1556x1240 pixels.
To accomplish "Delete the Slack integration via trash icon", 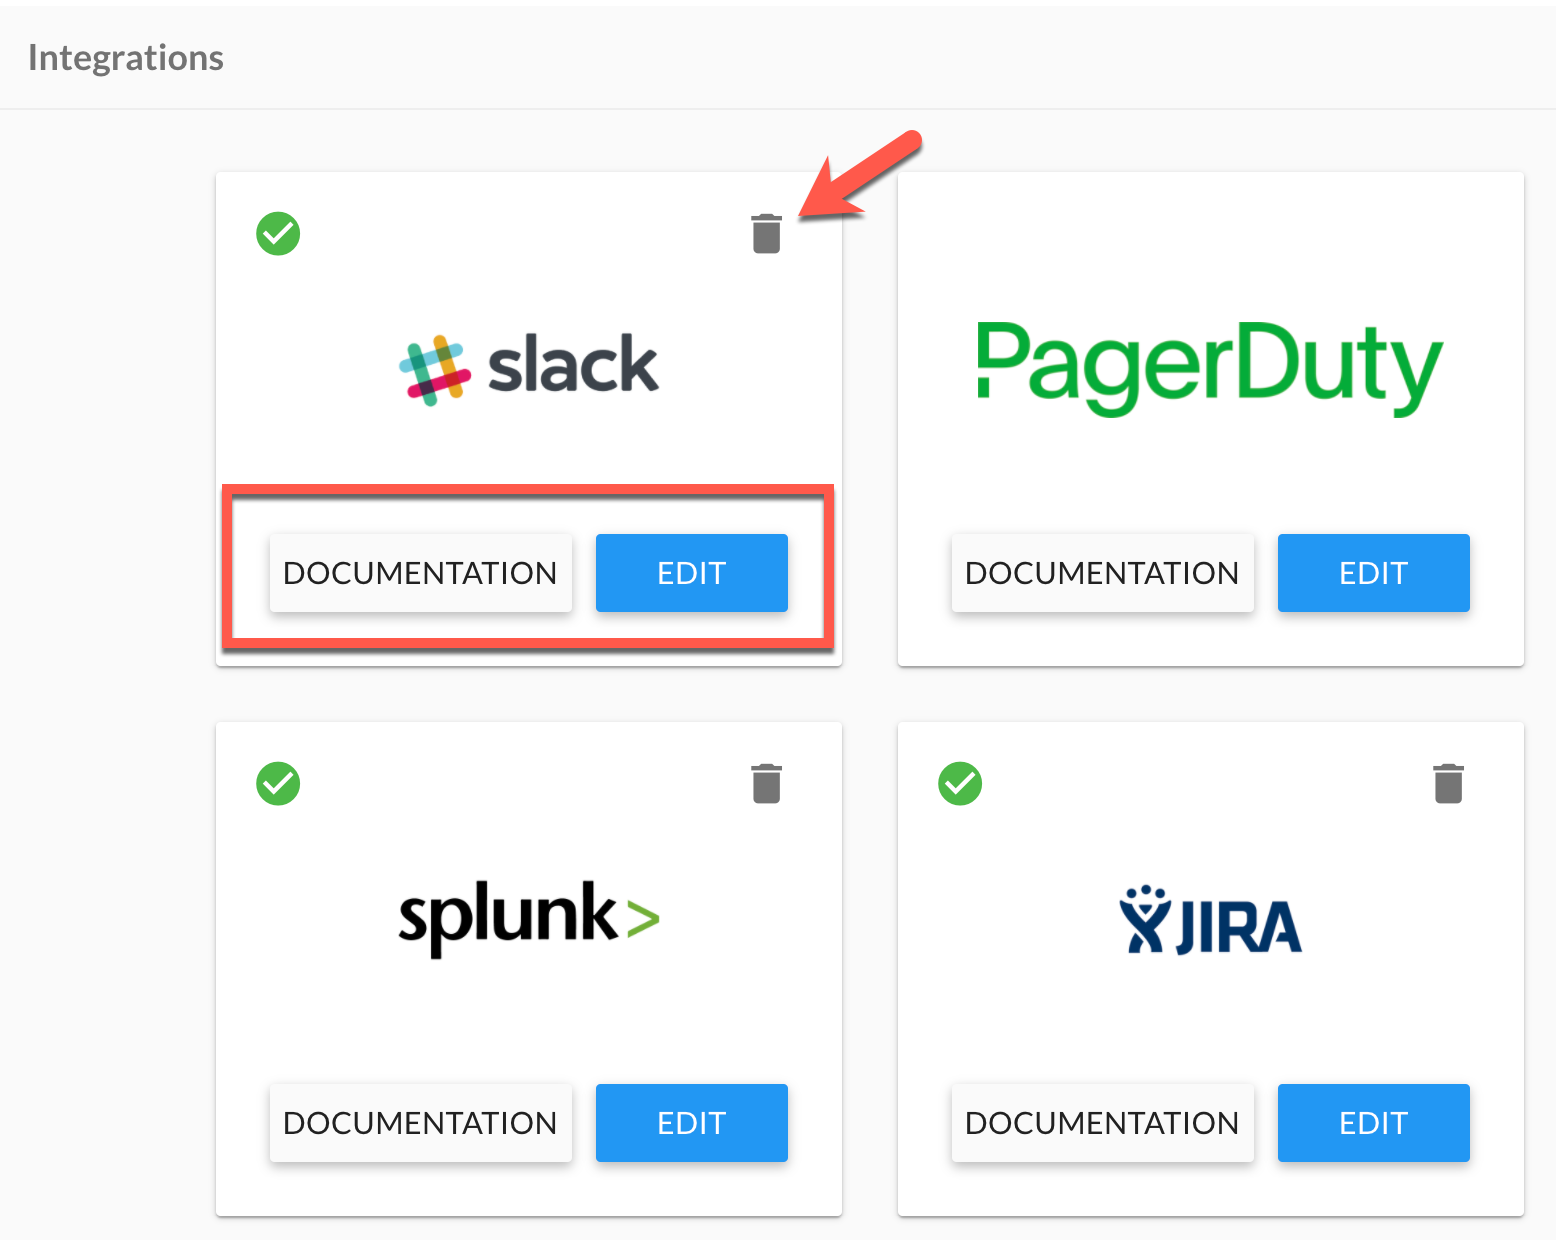I will click(x=766, y=234).
